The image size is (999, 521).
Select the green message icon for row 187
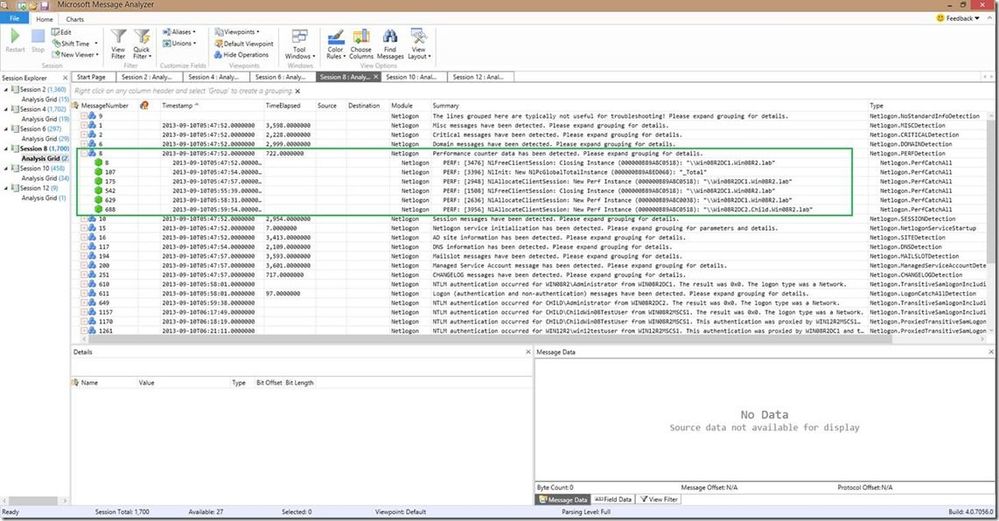coord(98,172)
